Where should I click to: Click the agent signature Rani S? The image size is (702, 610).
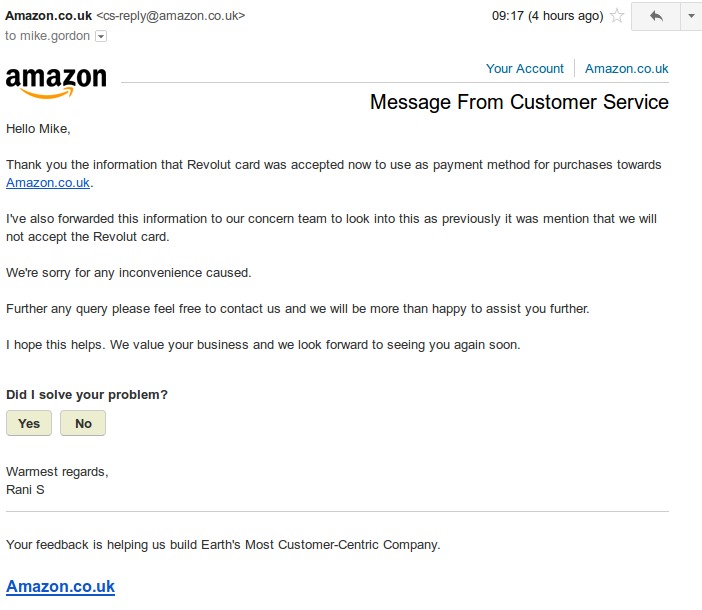(25, 490)
